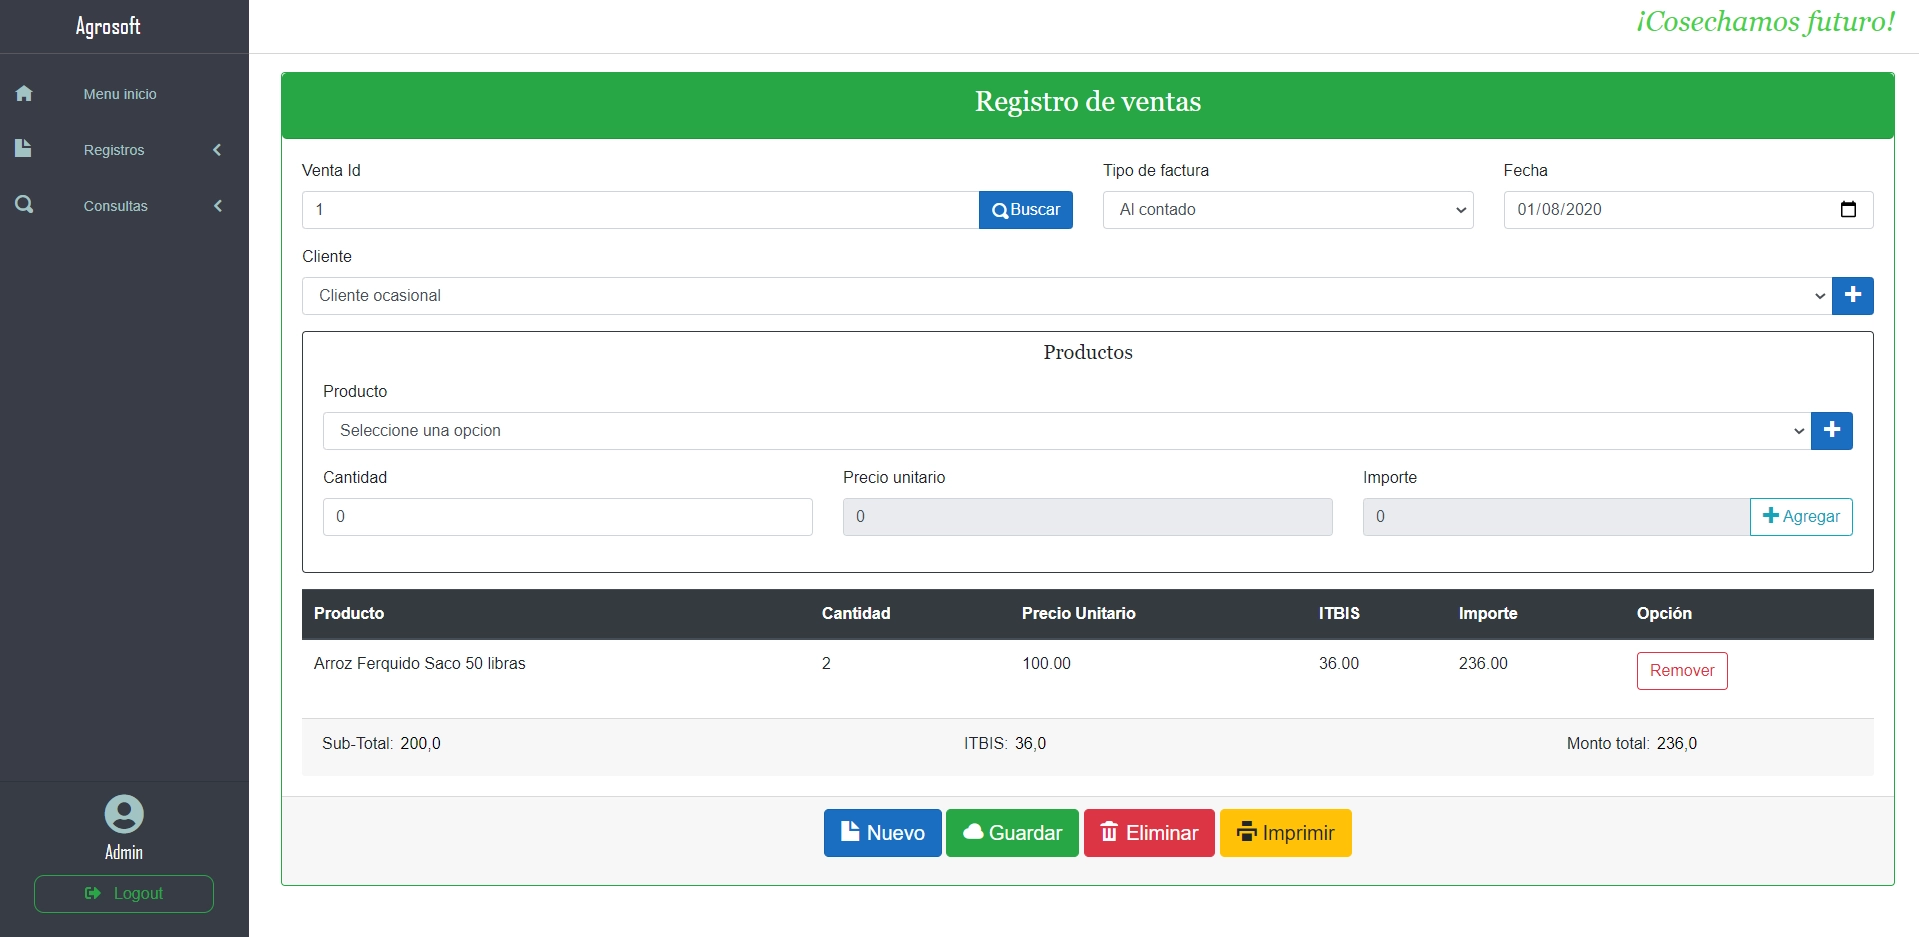Expand the Consultas chevron arrow
Screen dimensions: 1919x937
pos(217,206)
